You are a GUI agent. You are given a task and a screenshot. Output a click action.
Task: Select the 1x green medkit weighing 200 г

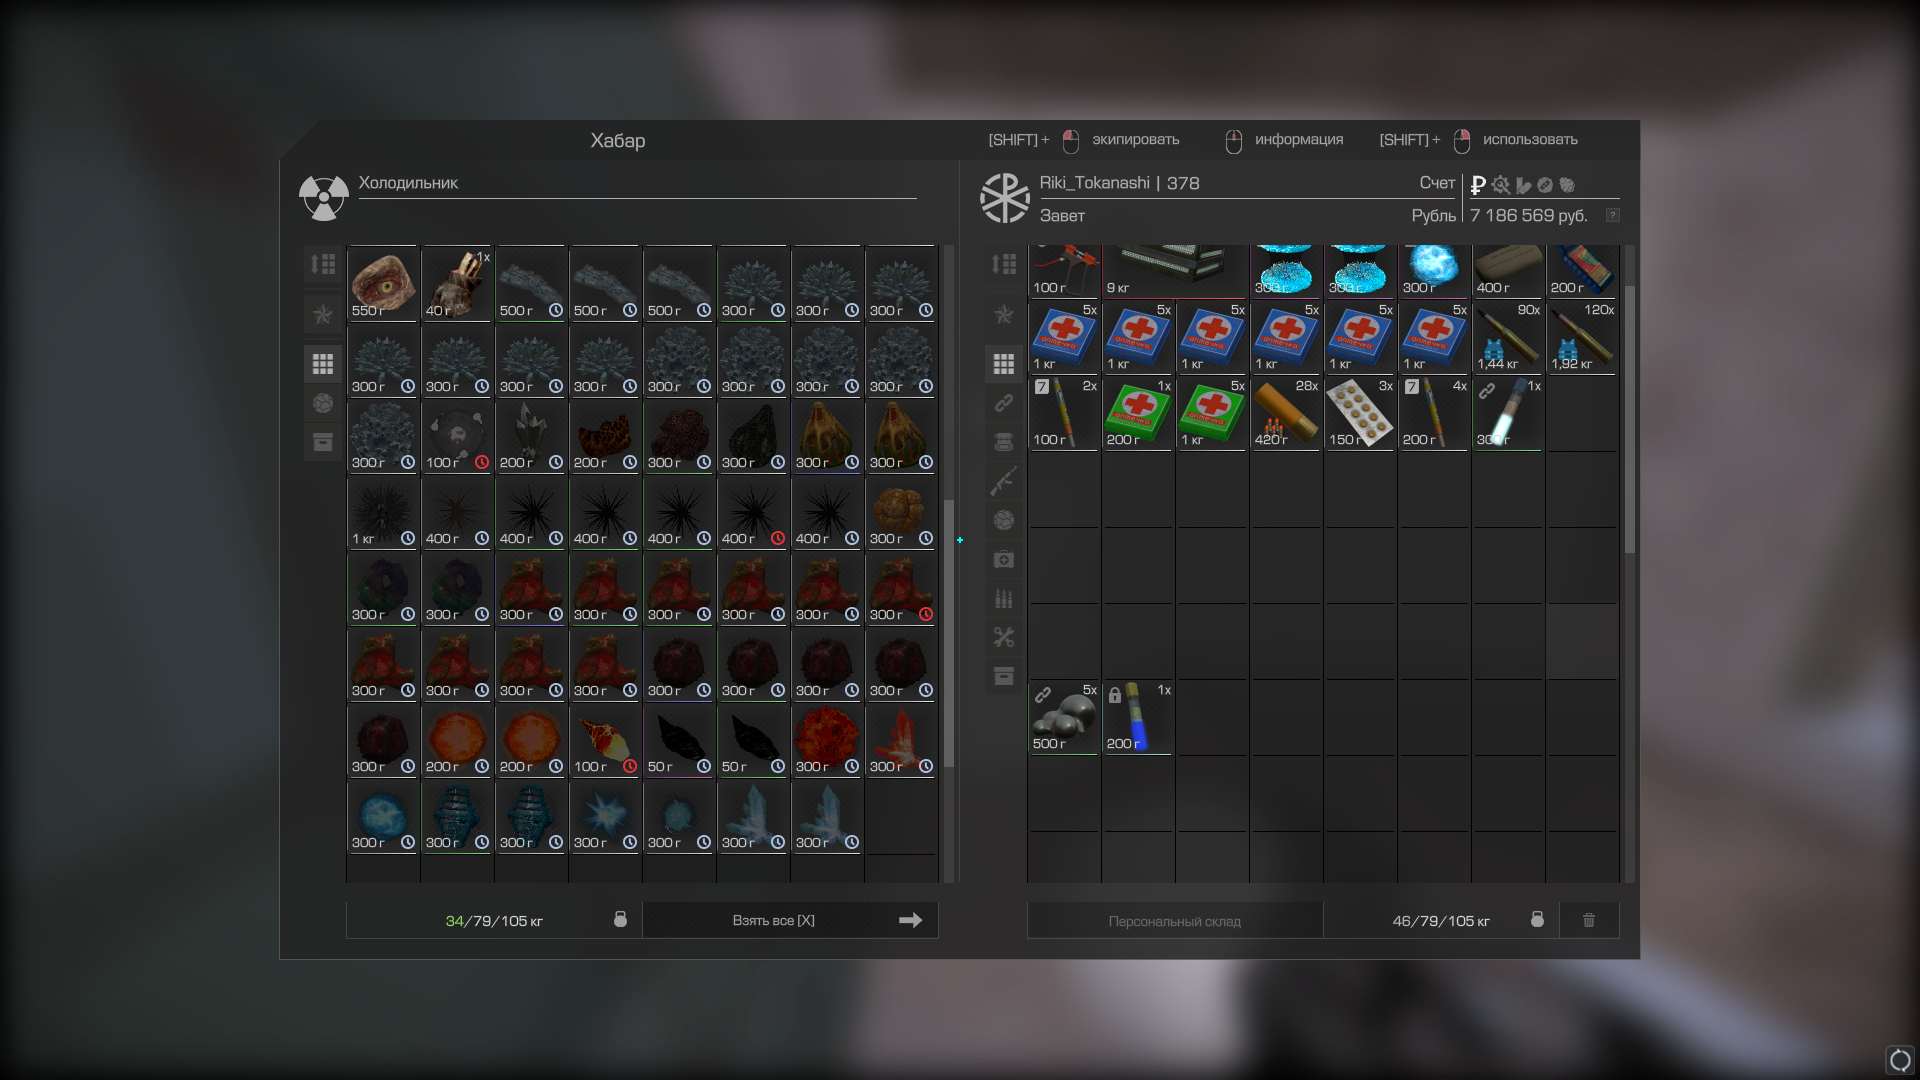1138,413
